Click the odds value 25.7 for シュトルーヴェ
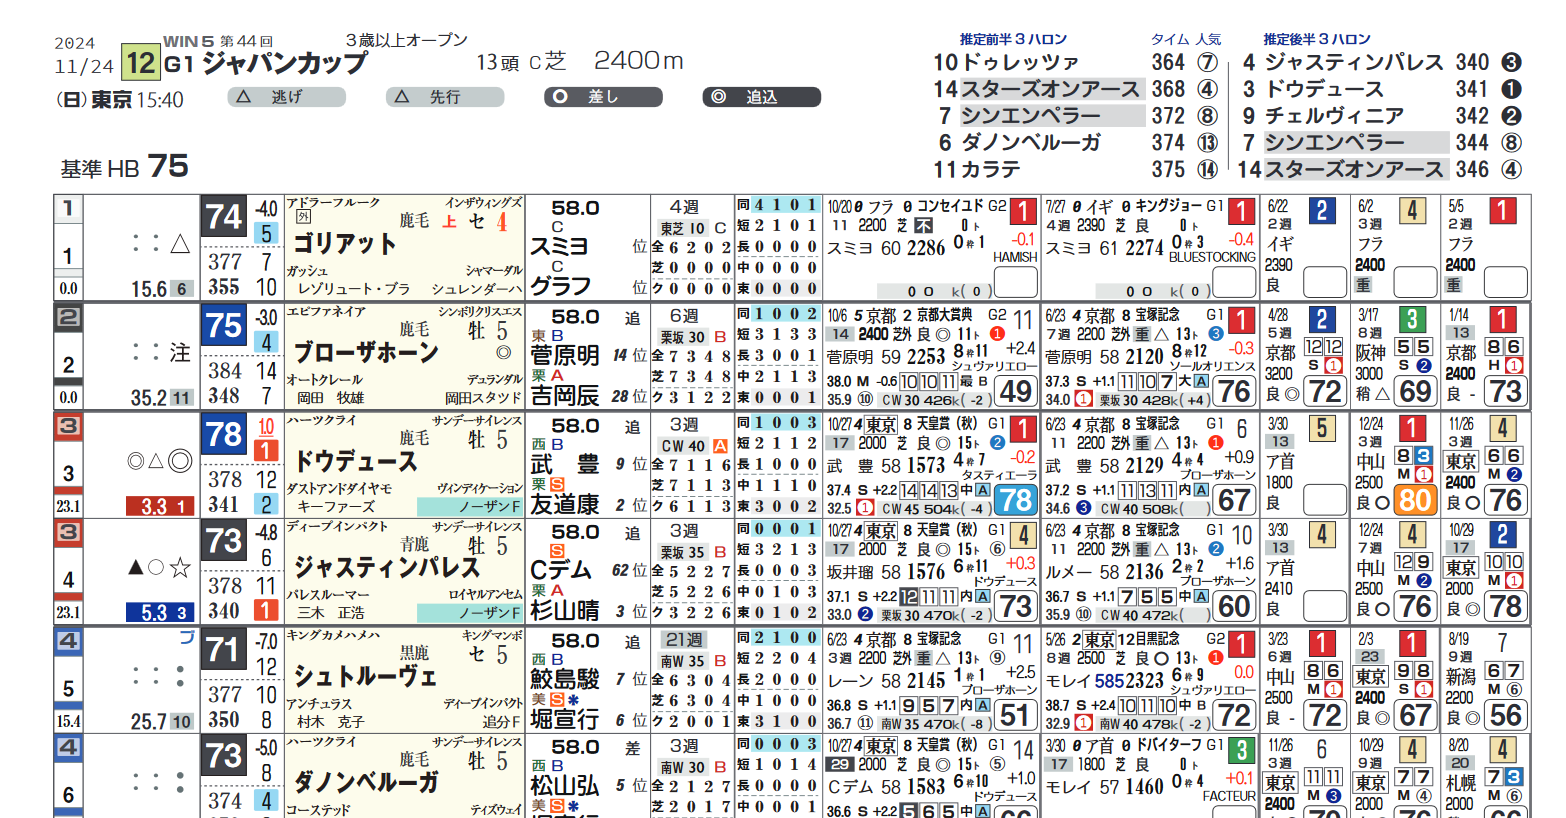 [148, 721]
